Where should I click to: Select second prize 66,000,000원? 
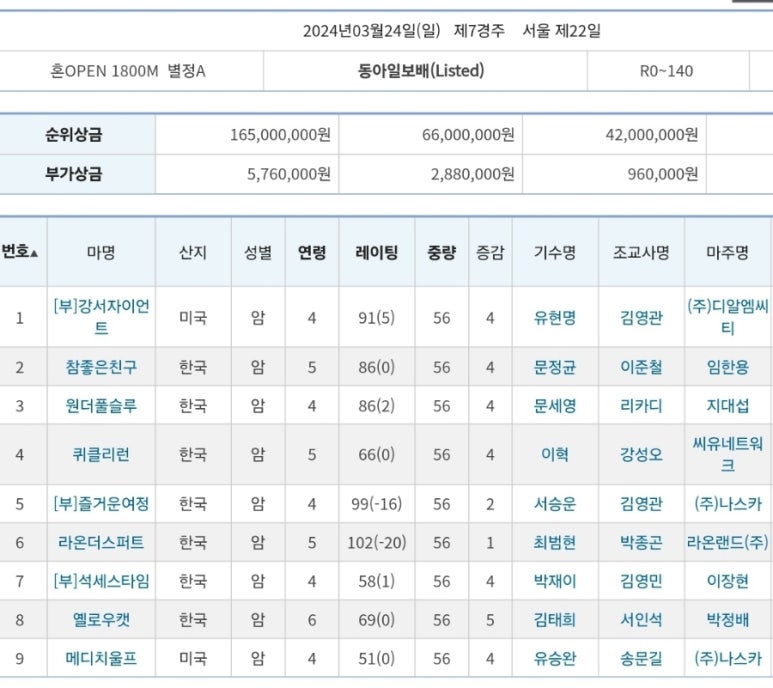click(468, 135)
